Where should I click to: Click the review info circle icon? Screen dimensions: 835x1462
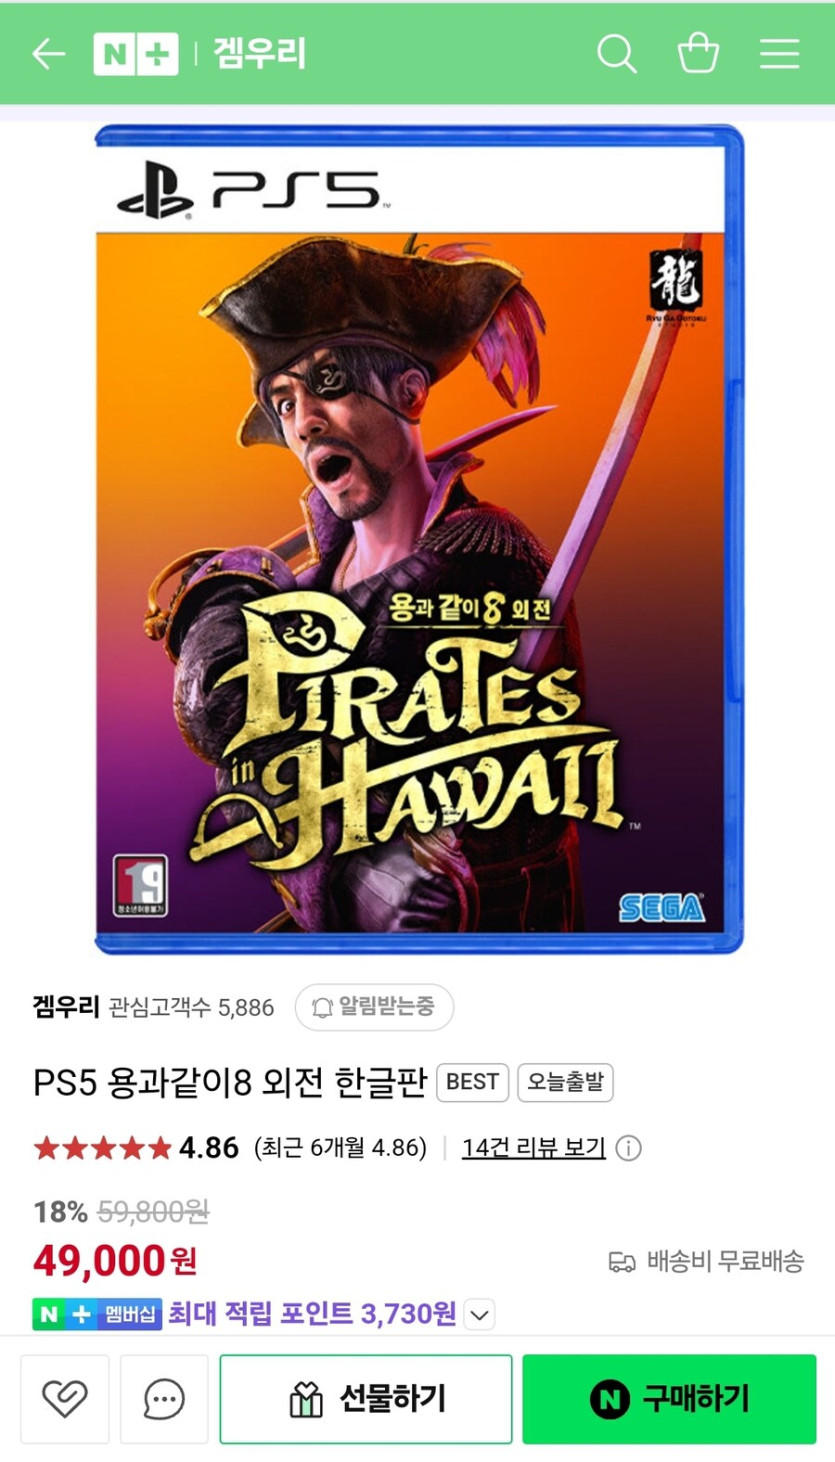coord(628,1148)
